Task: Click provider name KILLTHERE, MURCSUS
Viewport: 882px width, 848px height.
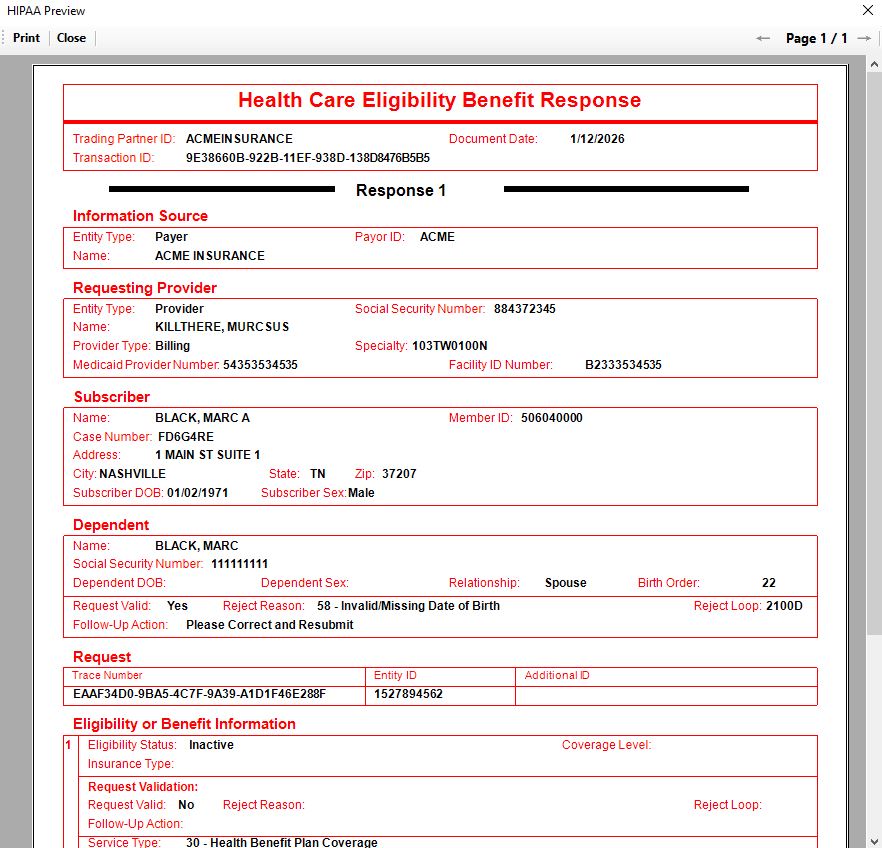Action: pos(222,327)
